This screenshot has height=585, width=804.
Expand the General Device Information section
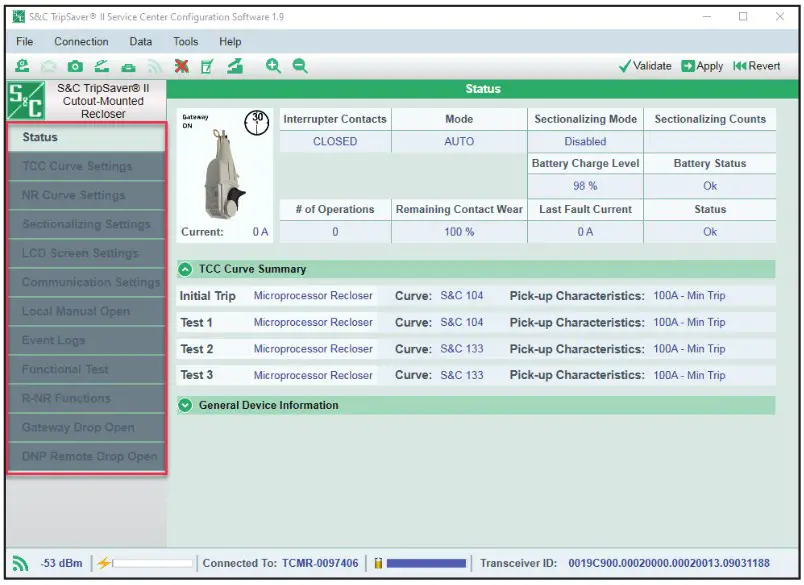coord(185,405)
